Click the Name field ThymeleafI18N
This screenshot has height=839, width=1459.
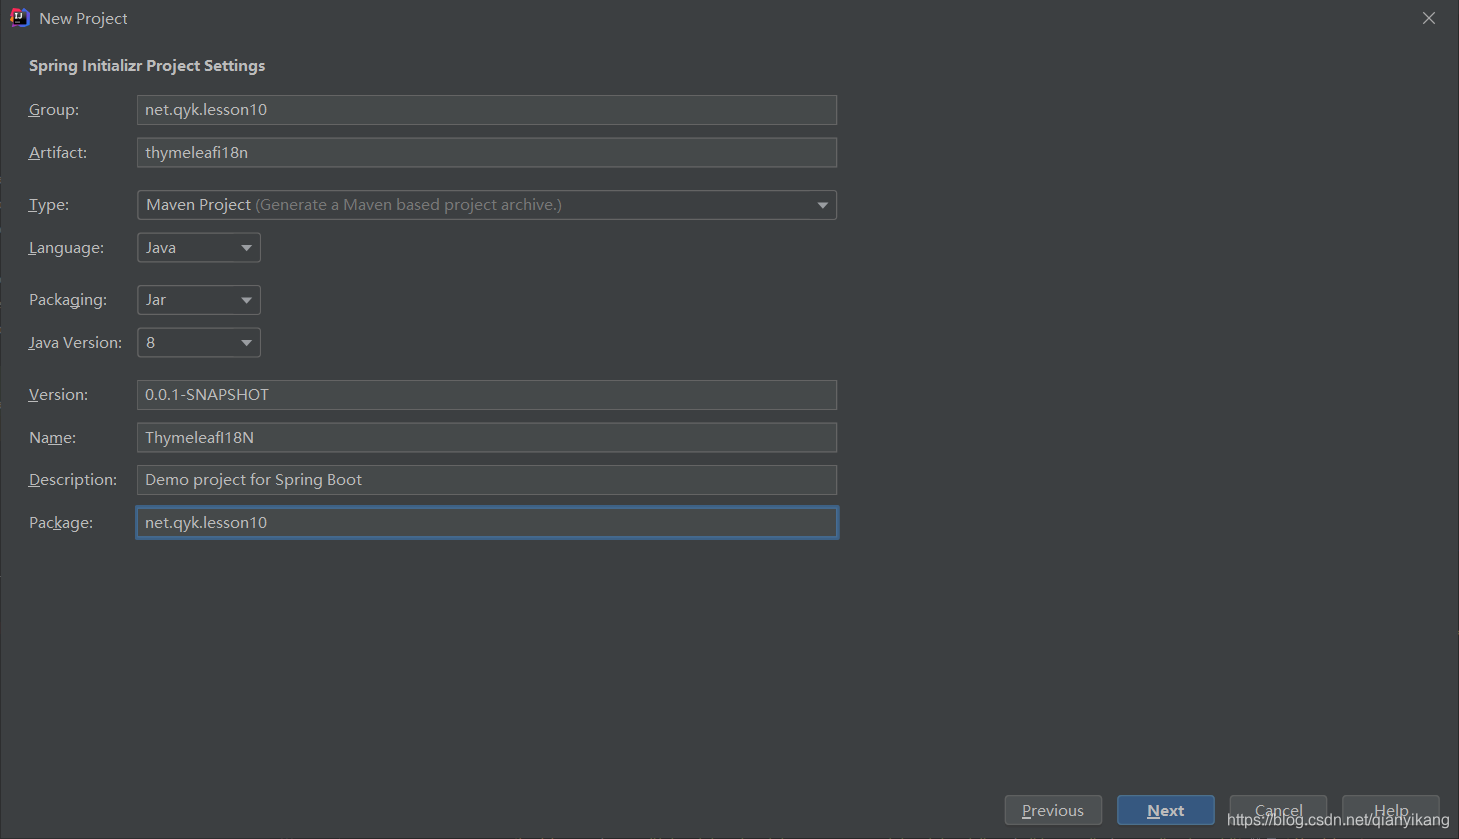[x=487, y=438]
